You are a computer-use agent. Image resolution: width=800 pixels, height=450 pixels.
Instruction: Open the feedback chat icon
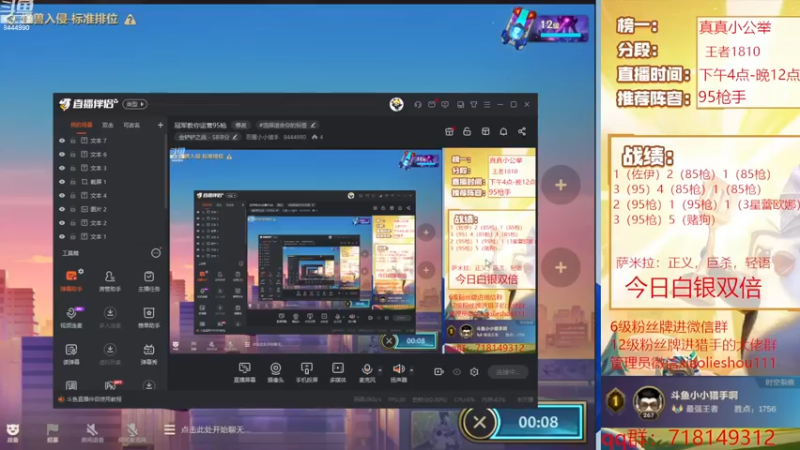point(445,104)
